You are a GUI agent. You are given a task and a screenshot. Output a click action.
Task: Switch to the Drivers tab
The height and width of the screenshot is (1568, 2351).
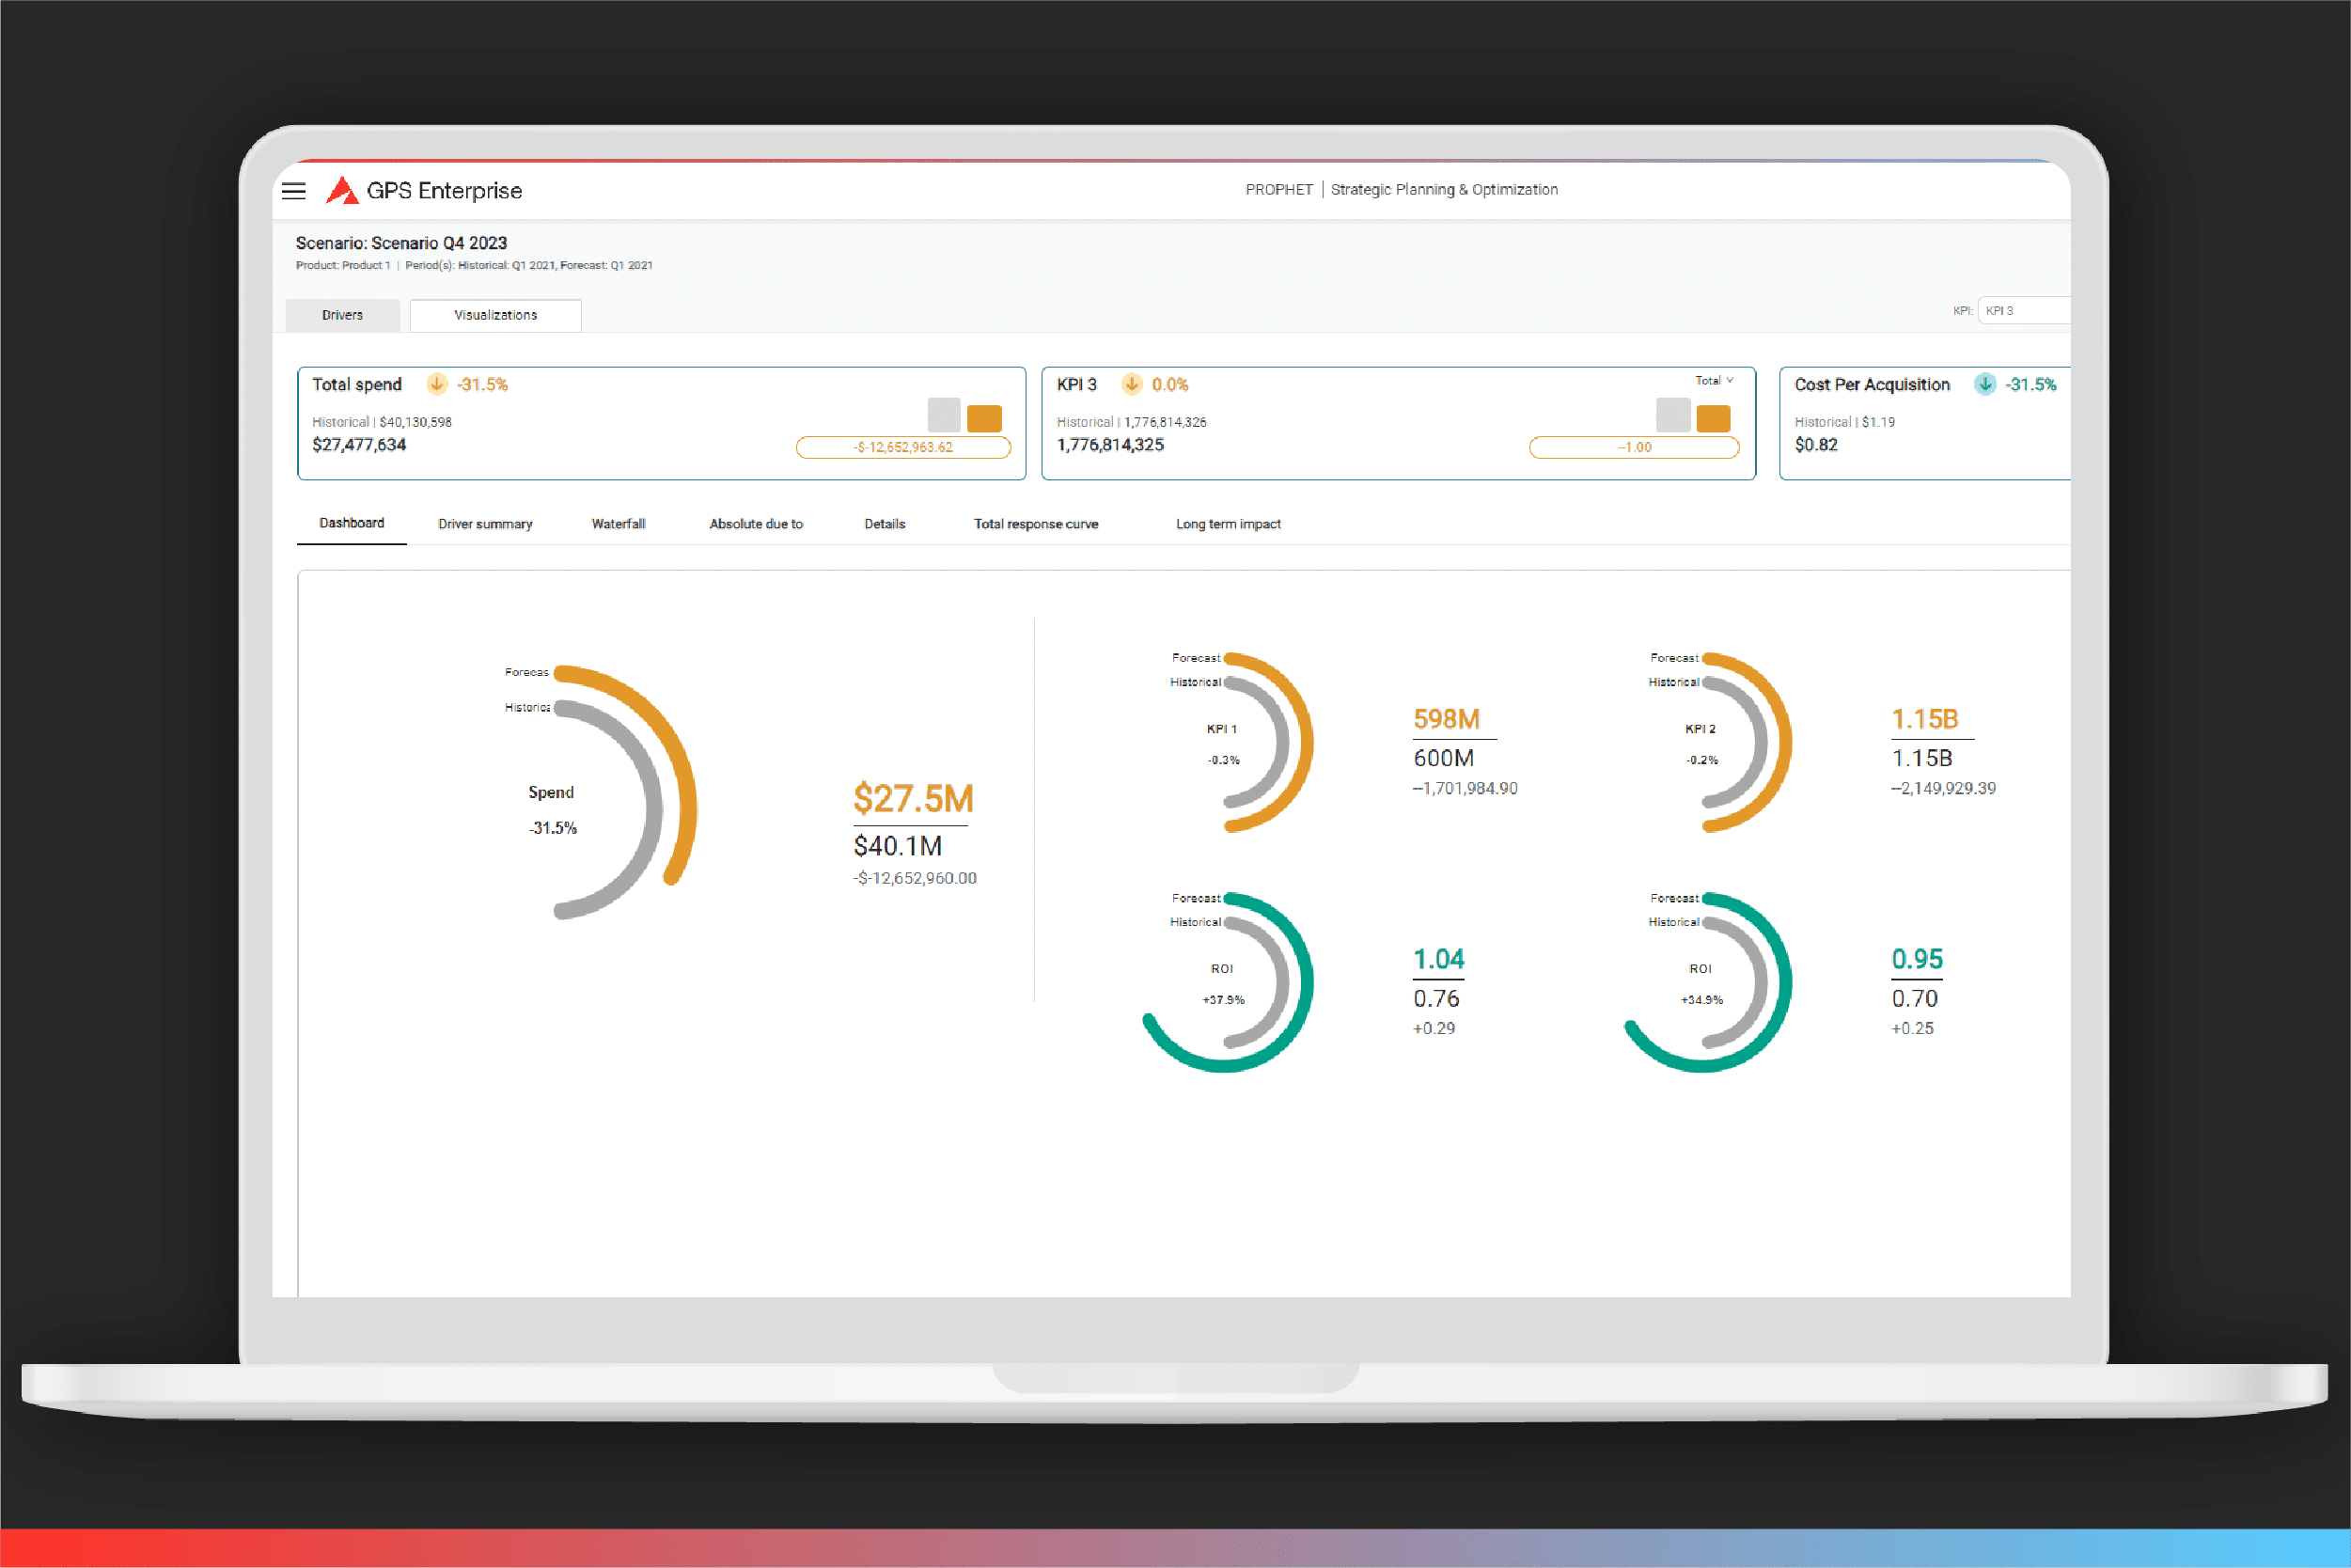point(342,315)
